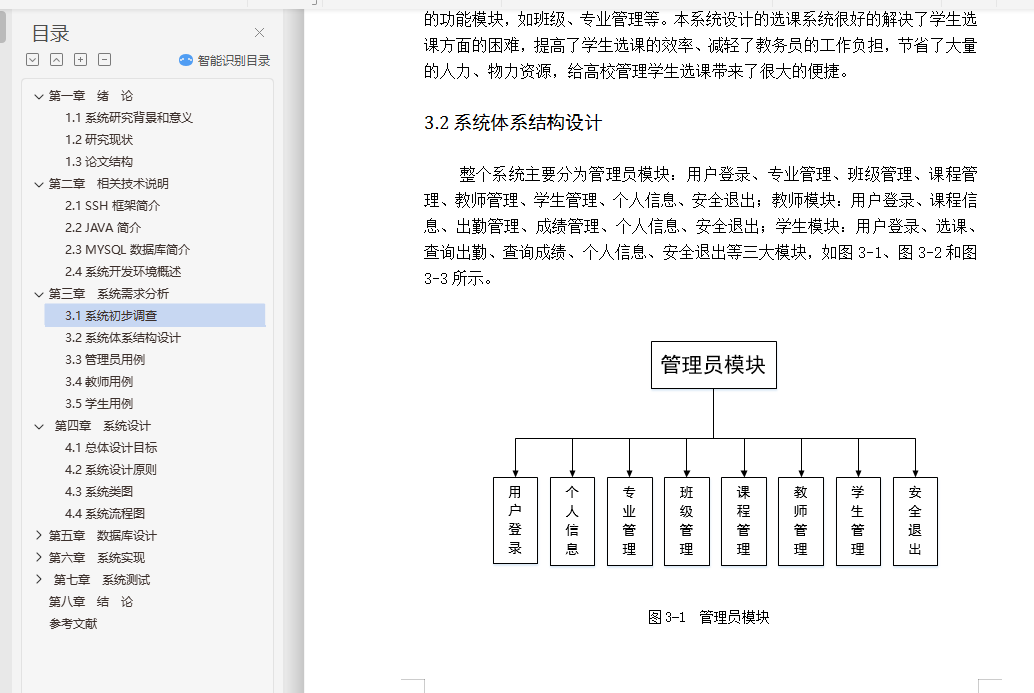Collapse the 第三章 系统需求分析 chapter
This screenshot has width=1034, height=693.
coord(39,294)
